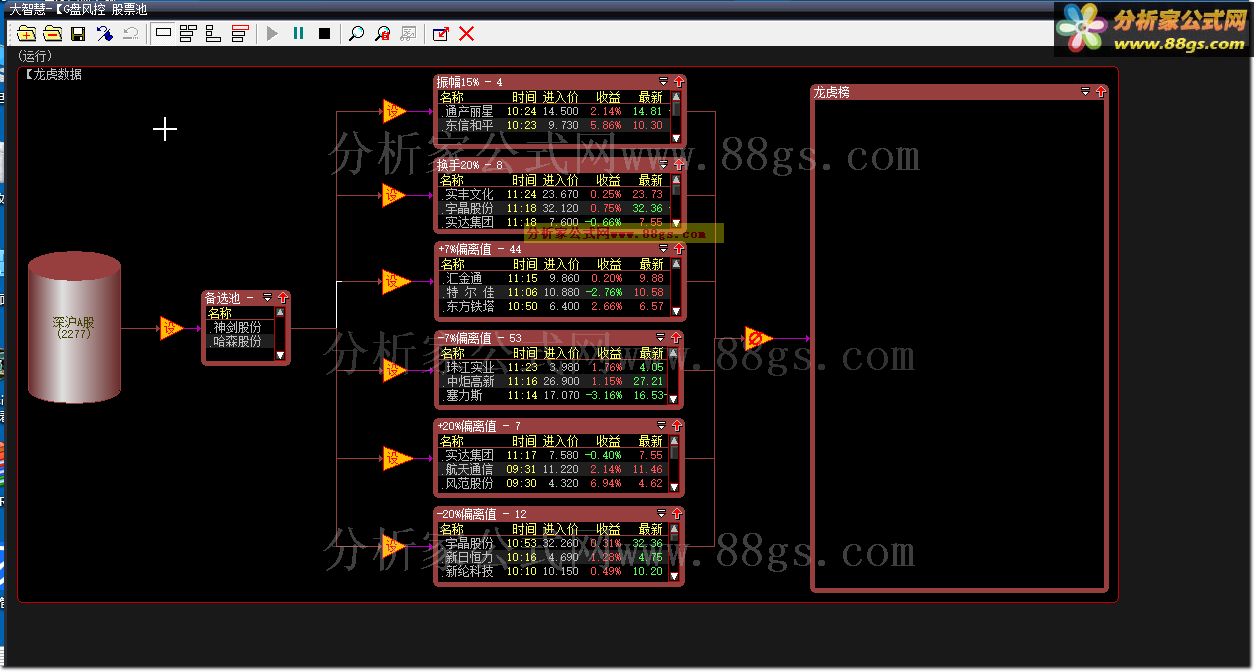
Task: Click the blue checkmark tool icon
Action: tap(104, 34)
